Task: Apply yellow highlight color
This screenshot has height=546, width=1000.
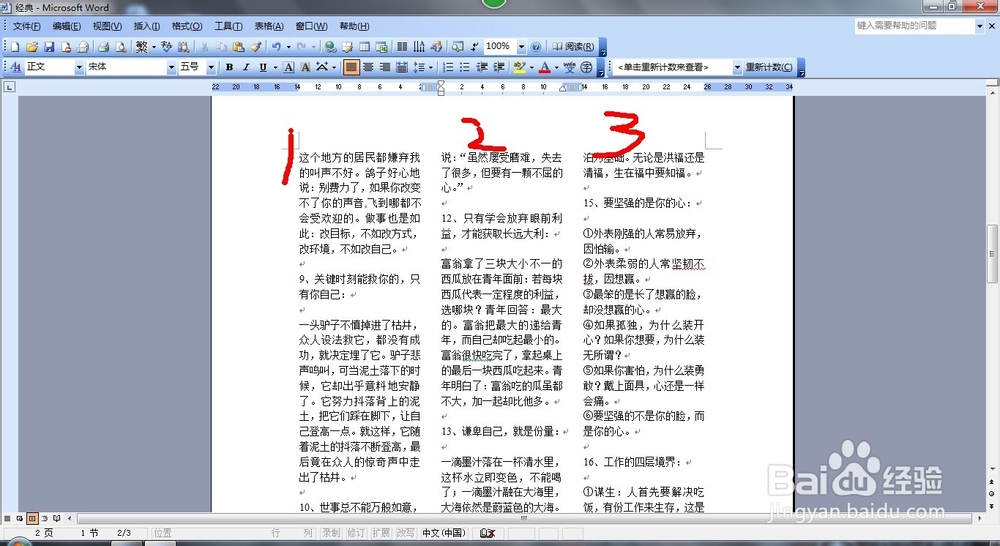Action: (519, 67)
